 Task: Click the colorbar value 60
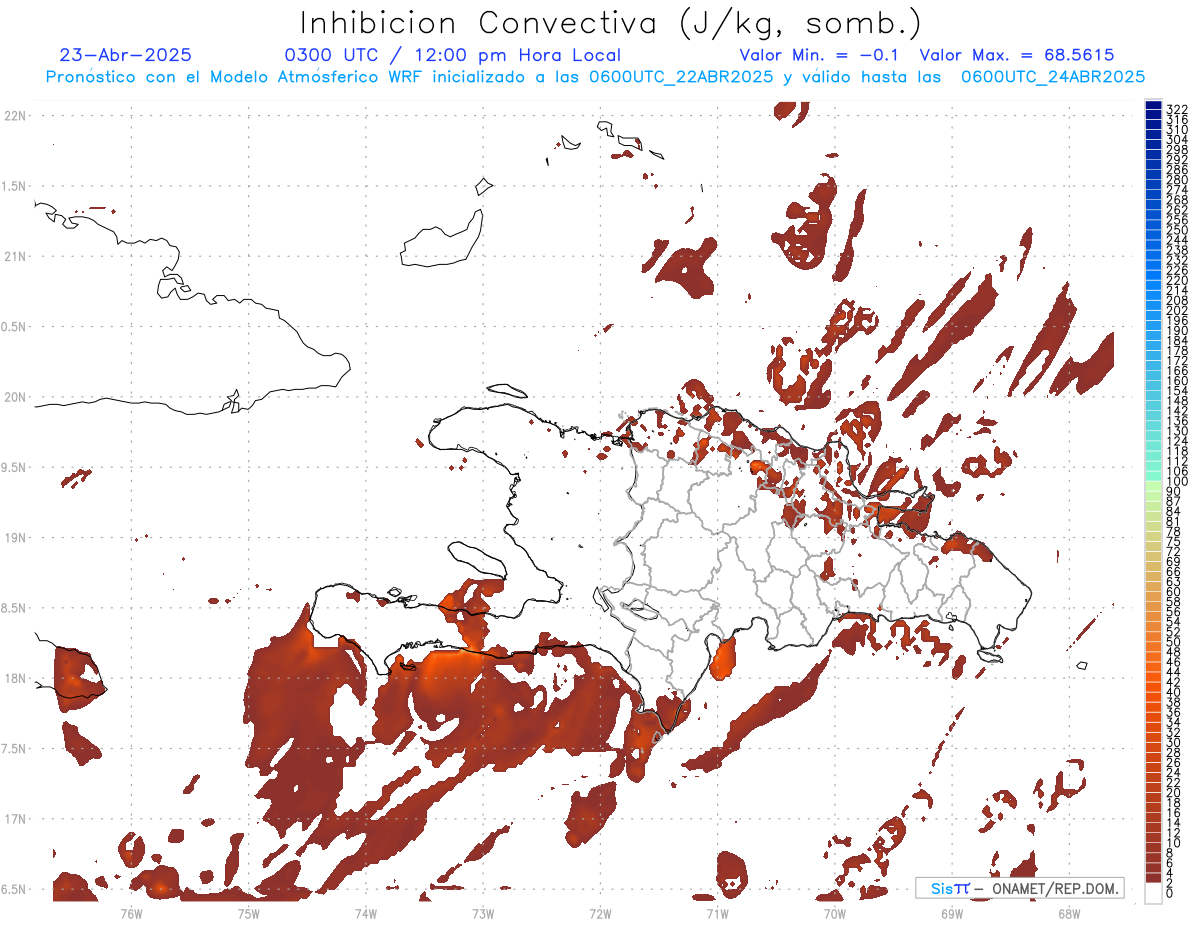[x=1174, y=591]
